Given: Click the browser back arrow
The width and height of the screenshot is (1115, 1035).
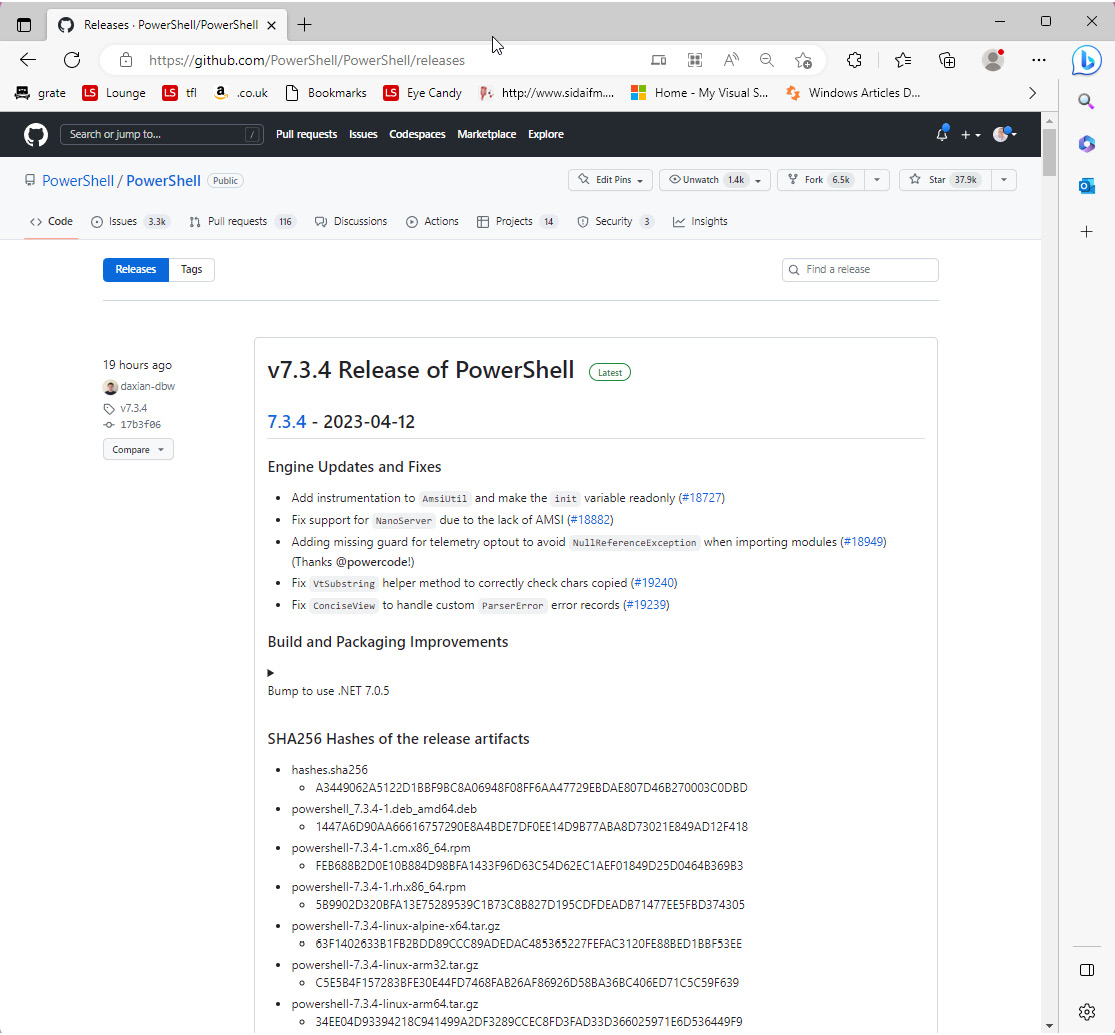Looking at the screenshot, I should point(28,60).
